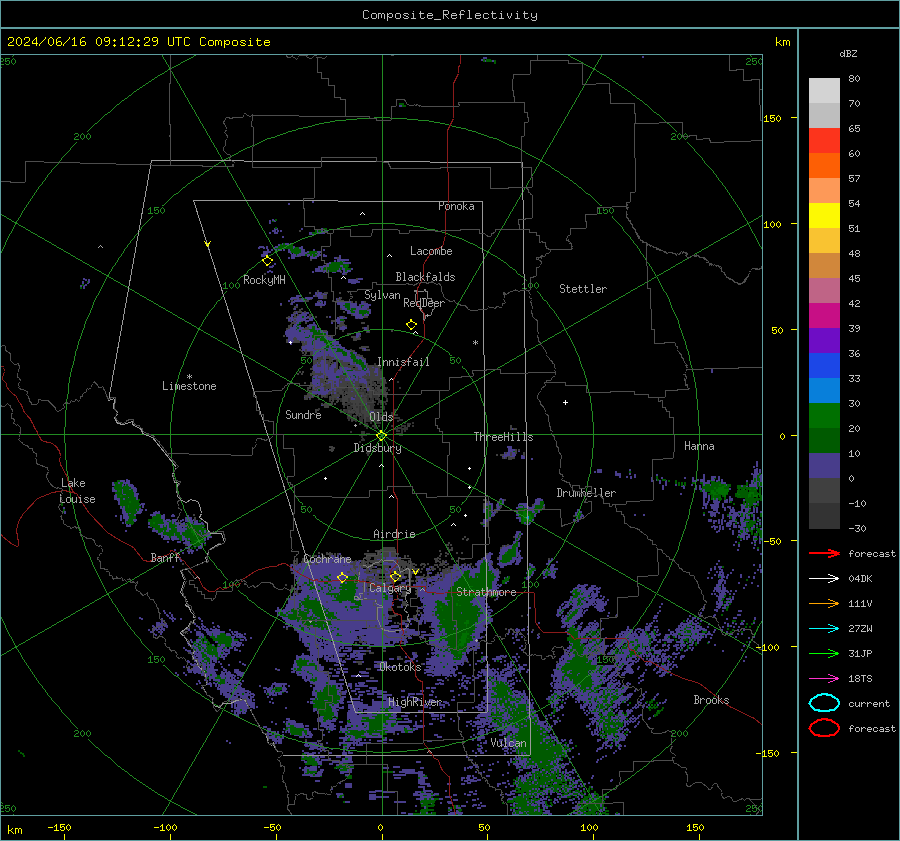The height and width of the screenshot is (841, 900).
Task: Click the Lacombe city label
Action: pyautogui.click(x=431, y=251)
